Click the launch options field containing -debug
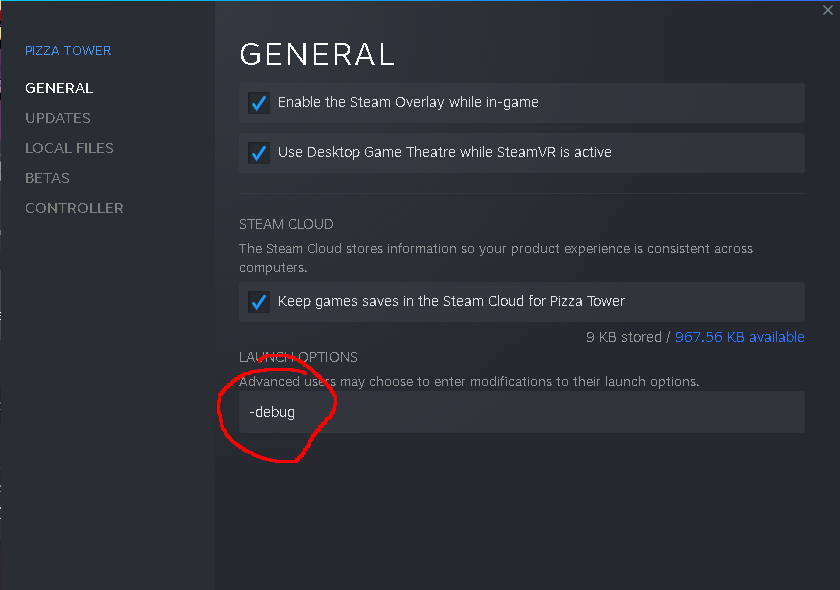840x590 pixels. point(520,412)
